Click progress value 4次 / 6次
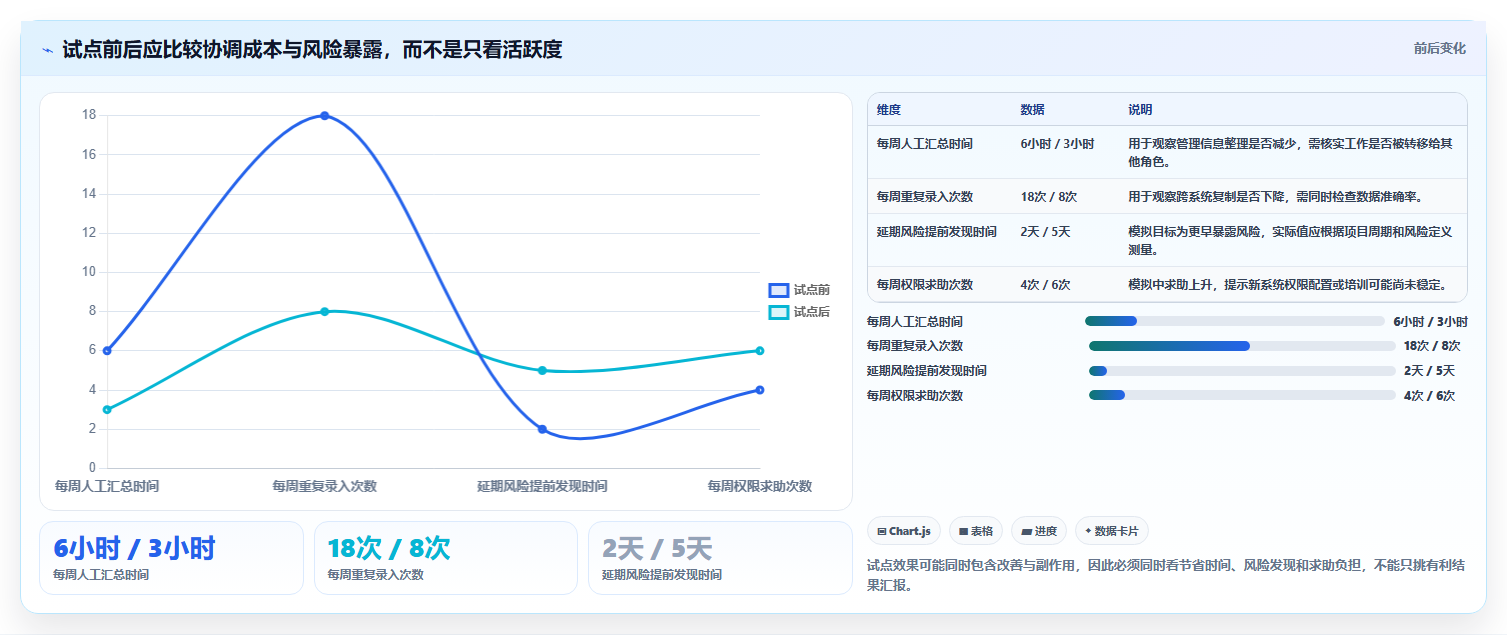The height and width of the screenshot is (635, 1507). (x=1429, y=396)
